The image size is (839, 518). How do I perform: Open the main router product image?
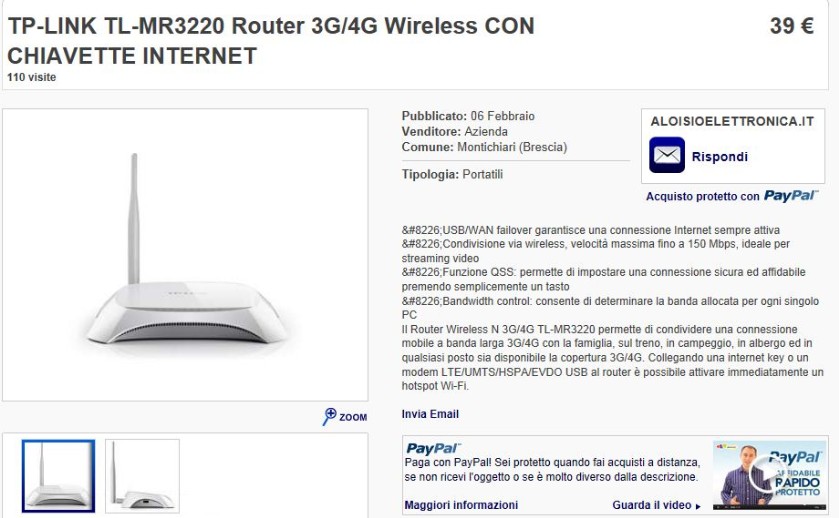(185, 255)
